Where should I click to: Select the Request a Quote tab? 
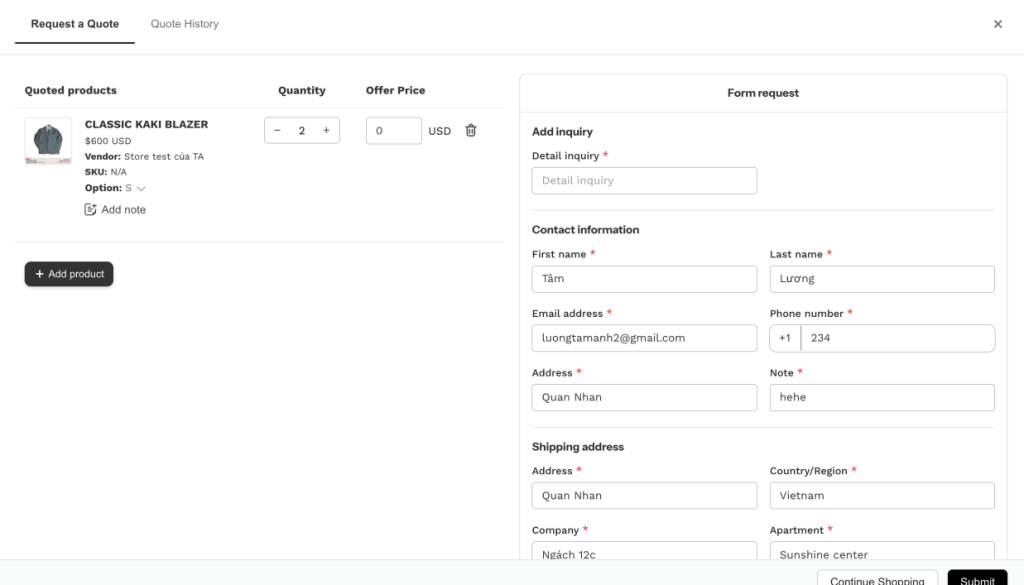click(75, 24)
